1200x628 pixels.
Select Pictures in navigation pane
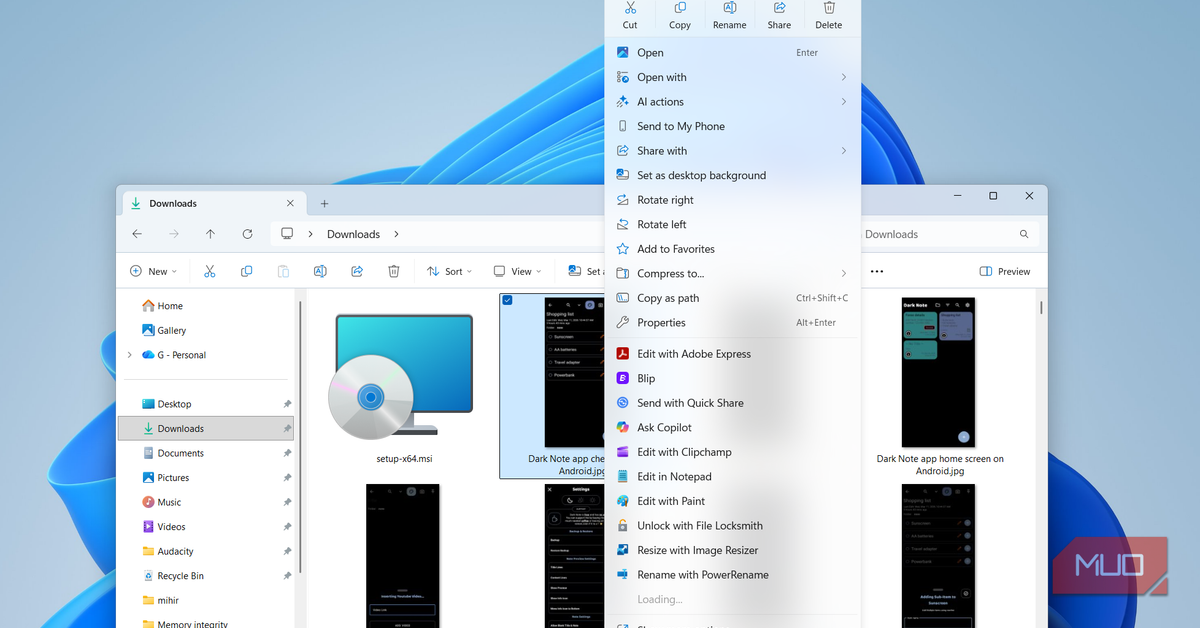point(208,478)
